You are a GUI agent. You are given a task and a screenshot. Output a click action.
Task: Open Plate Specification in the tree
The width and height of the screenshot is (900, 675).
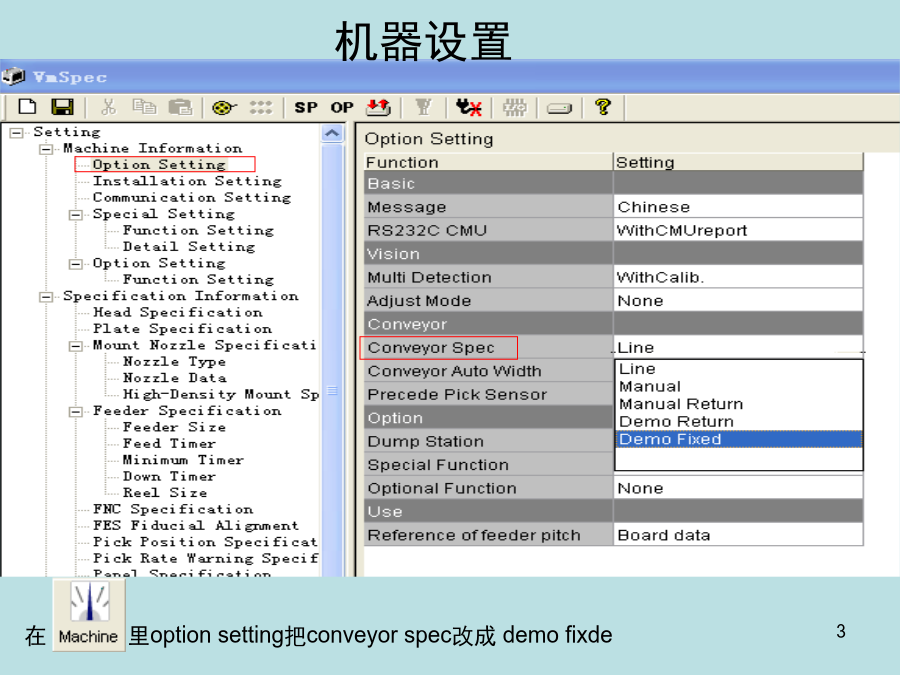coord(183,329)
